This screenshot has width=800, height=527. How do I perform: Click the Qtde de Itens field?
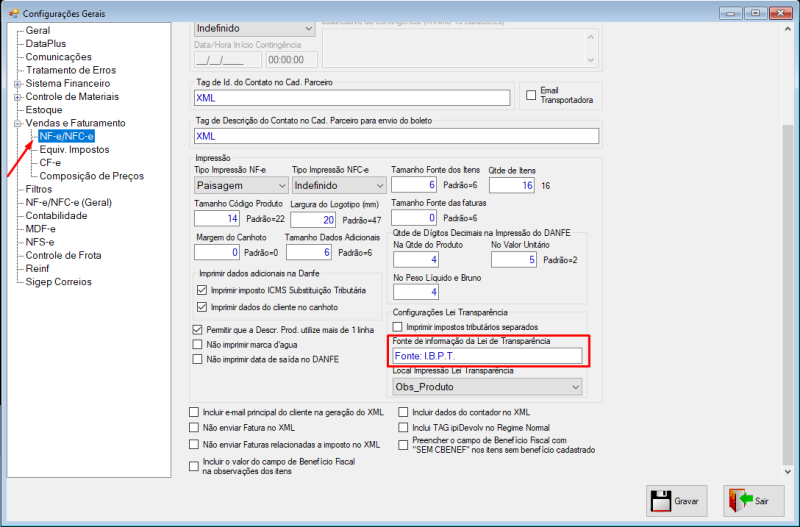pos(512,185)
